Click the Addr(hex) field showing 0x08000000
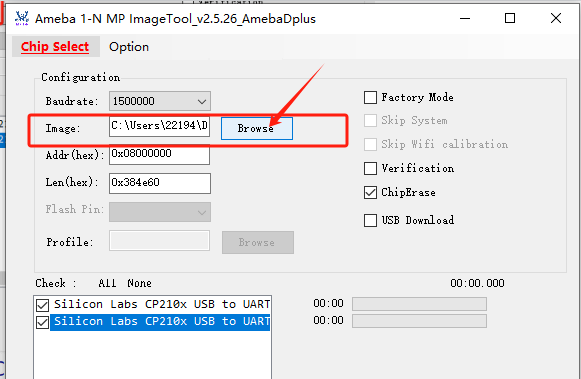Screen dimensions: 581x379 click(159, 154)
